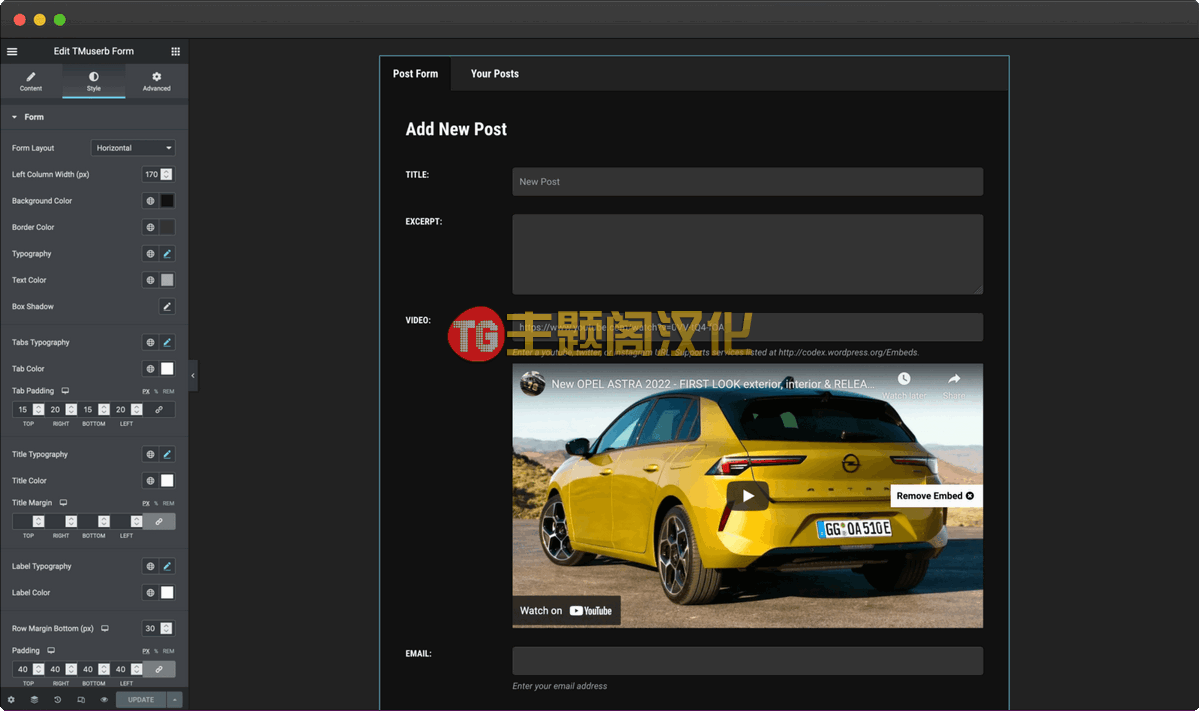Switch to the Style tab
The width and height of the screenshot is (1200, 711).
pyautogui.click(x=94, y=81)
